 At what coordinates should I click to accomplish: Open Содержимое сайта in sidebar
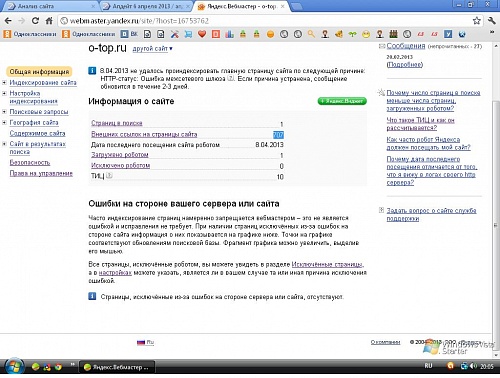point(37,133)
